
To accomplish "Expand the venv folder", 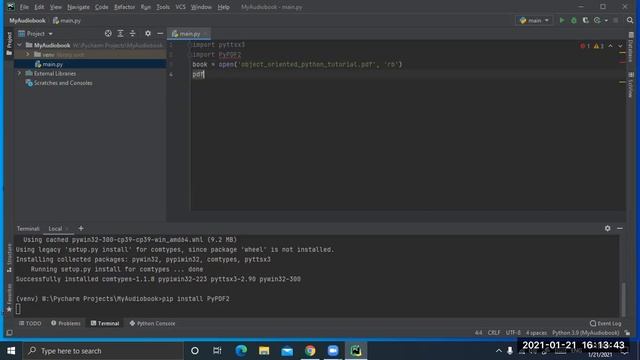I will tap(28, 55).
